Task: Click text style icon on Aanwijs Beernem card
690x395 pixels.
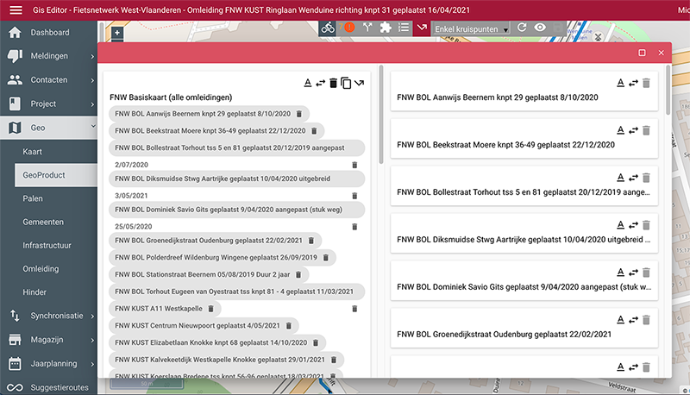Action: click(620, 83)
